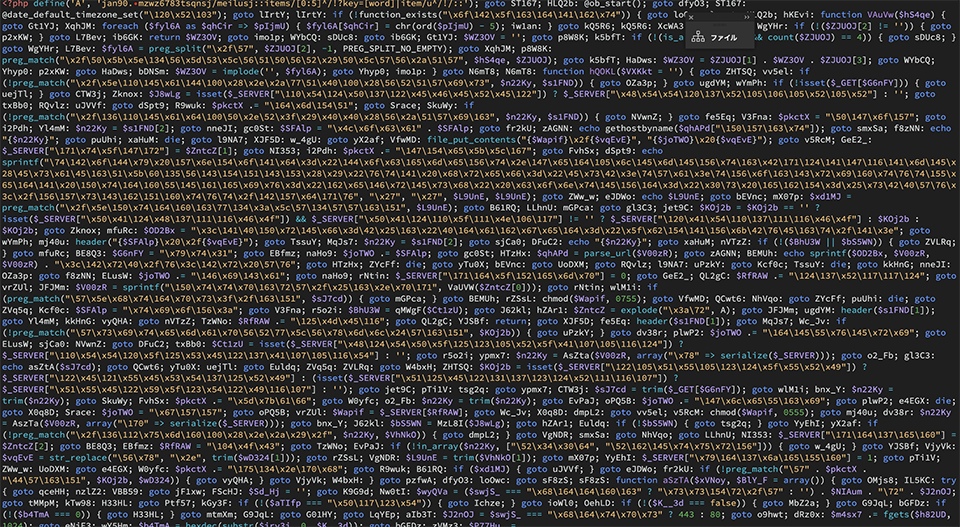Click the 'define' keyword in the code
This screenshot has width=960, height=527.
point(49,4)
